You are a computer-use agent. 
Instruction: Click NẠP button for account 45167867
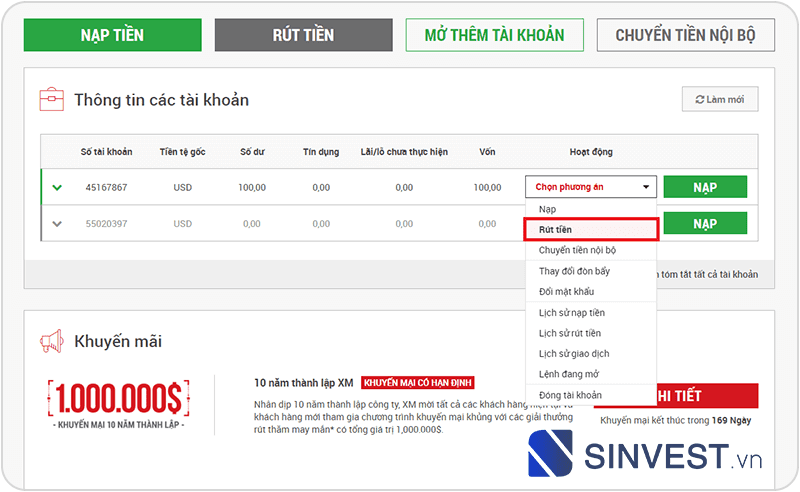[x=705, y=187]
